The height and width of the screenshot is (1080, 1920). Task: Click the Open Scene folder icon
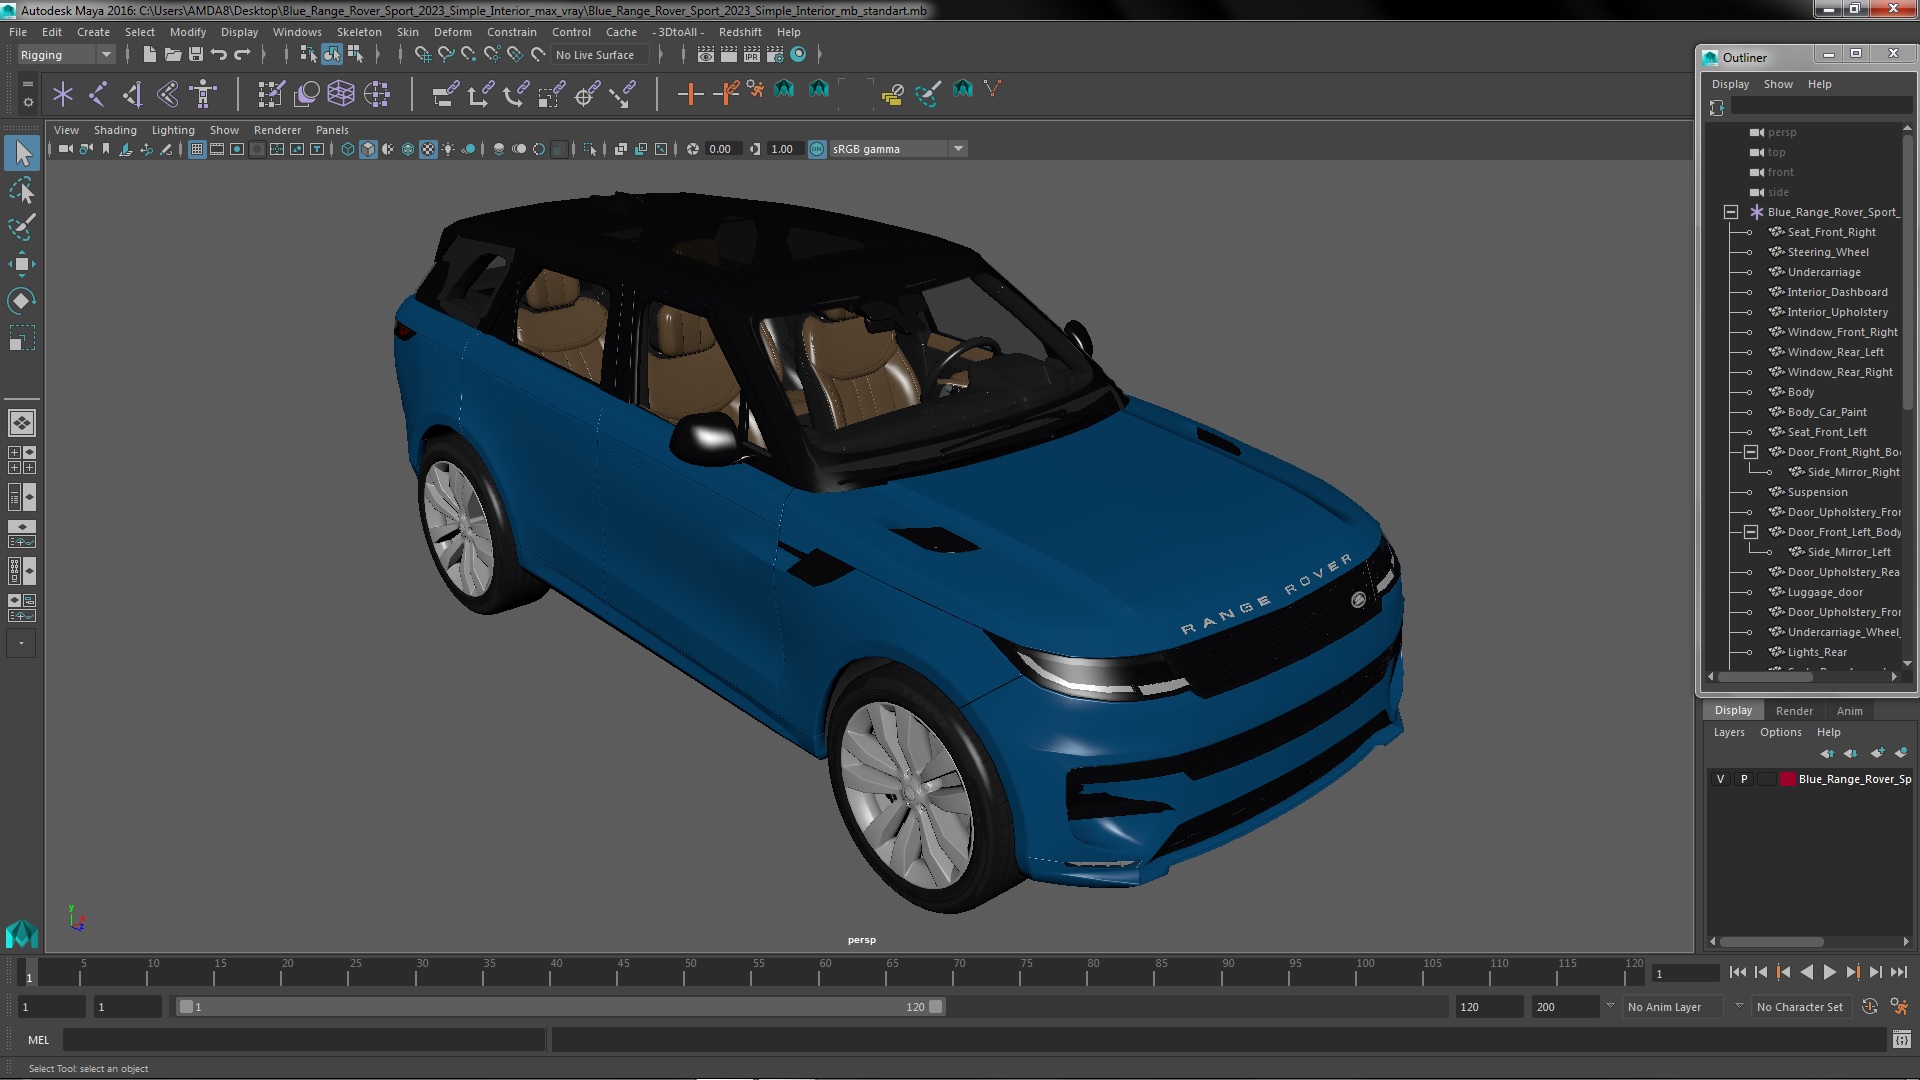(x=172, y=54)
